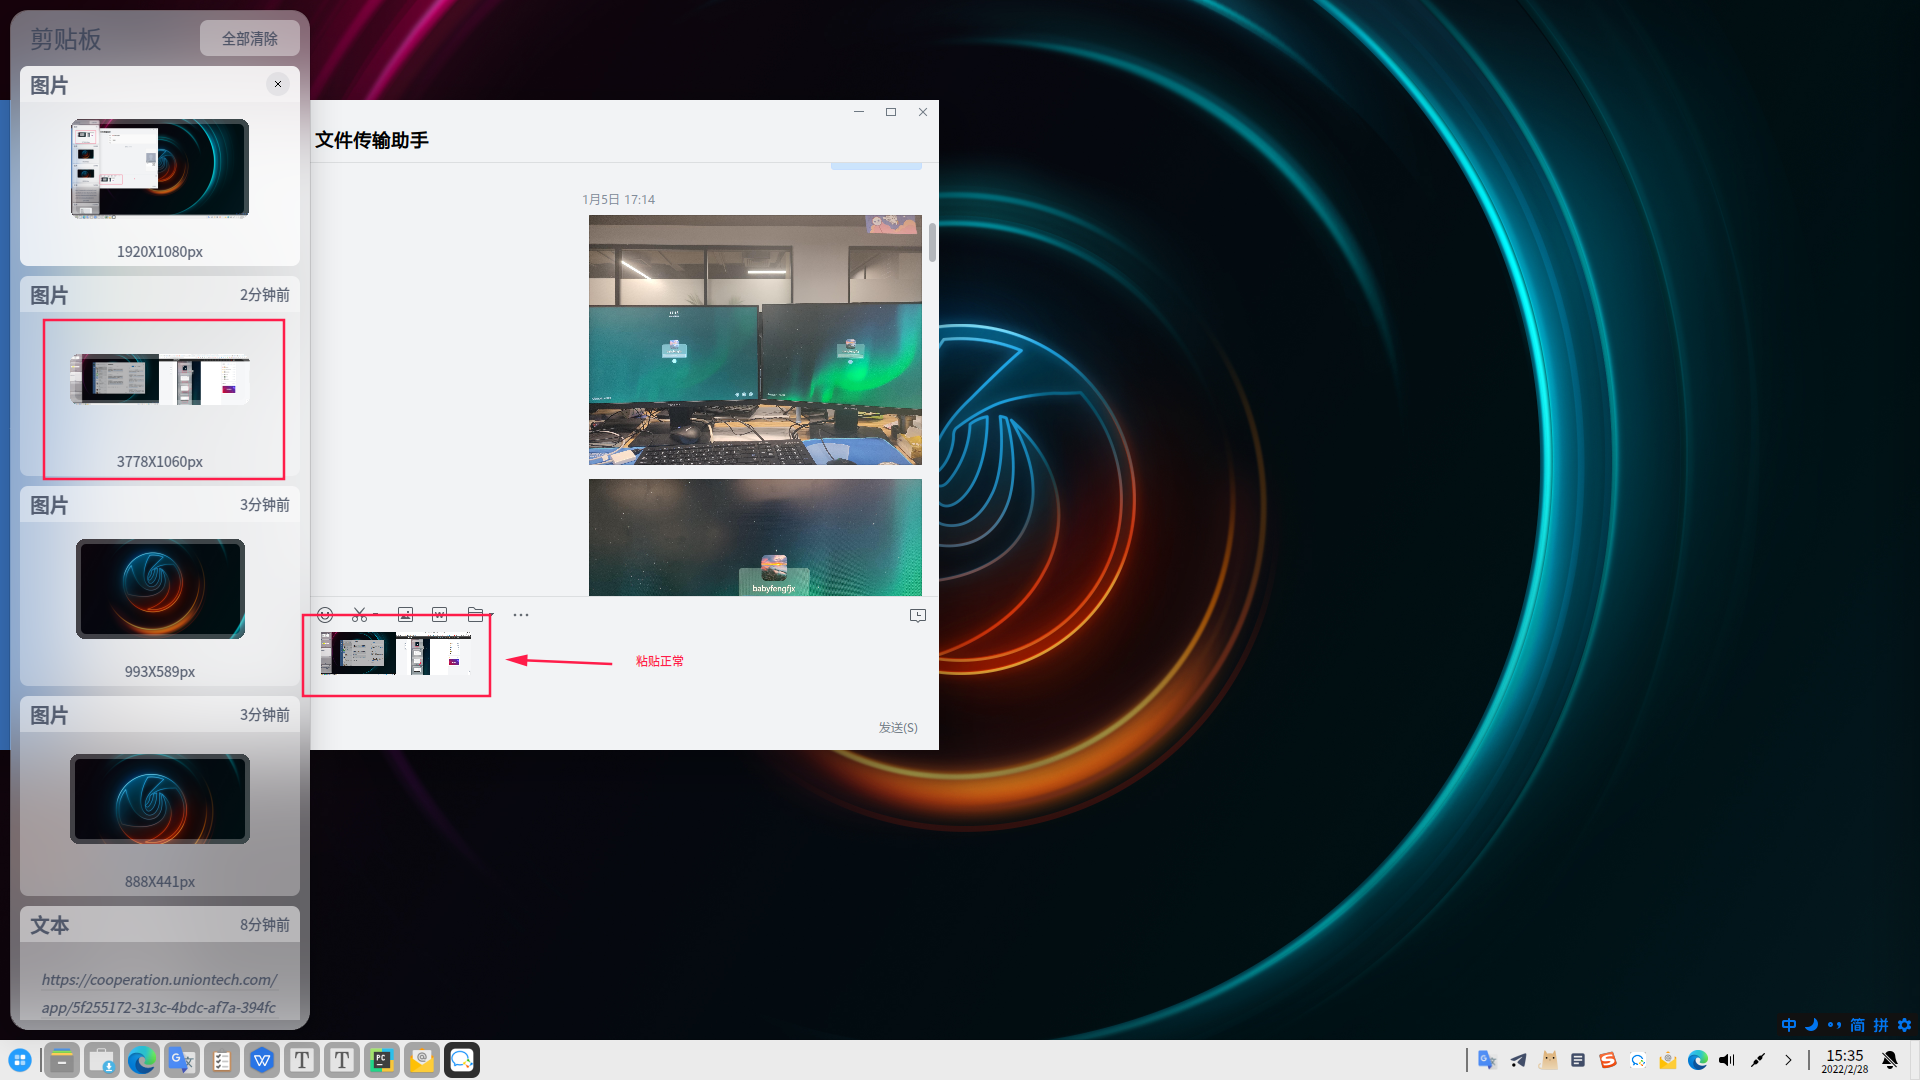
Task: Click the image send icon
Action: (405, 615)
